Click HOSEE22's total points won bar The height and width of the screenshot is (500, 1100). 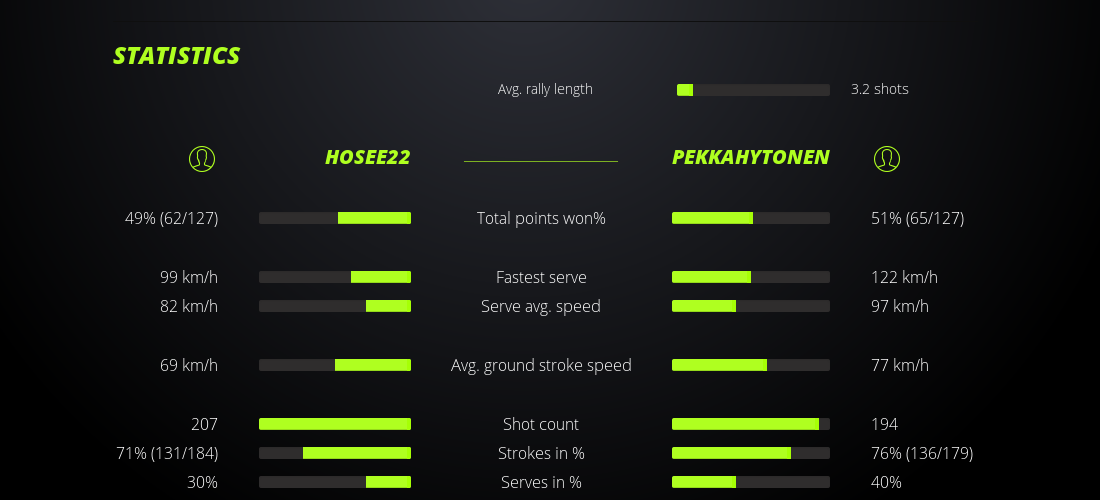click(335, 218)
